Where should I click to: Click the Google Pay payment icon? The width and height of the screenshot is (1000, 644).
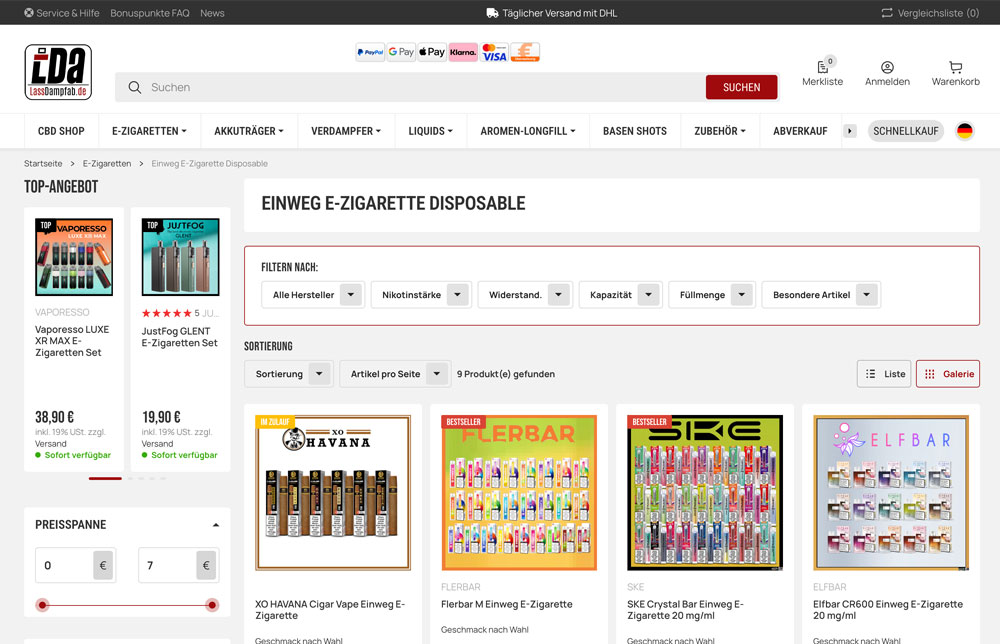pos(401,52)
